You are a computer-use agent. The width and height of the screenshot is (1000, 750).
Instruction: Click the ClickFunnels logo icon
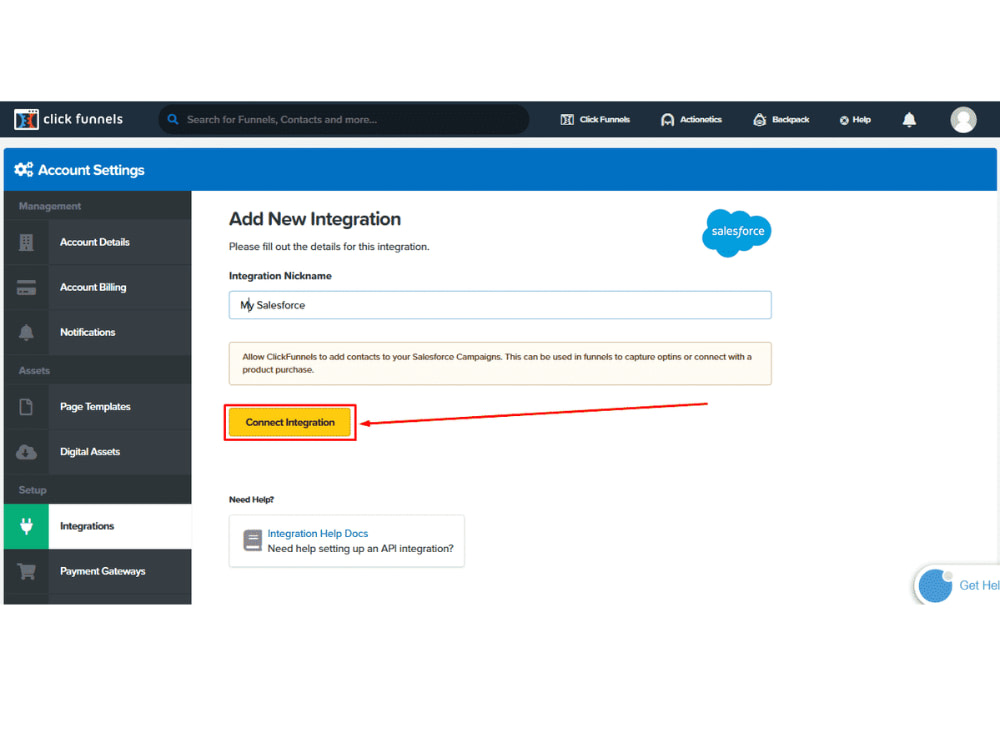coord(26,119)
